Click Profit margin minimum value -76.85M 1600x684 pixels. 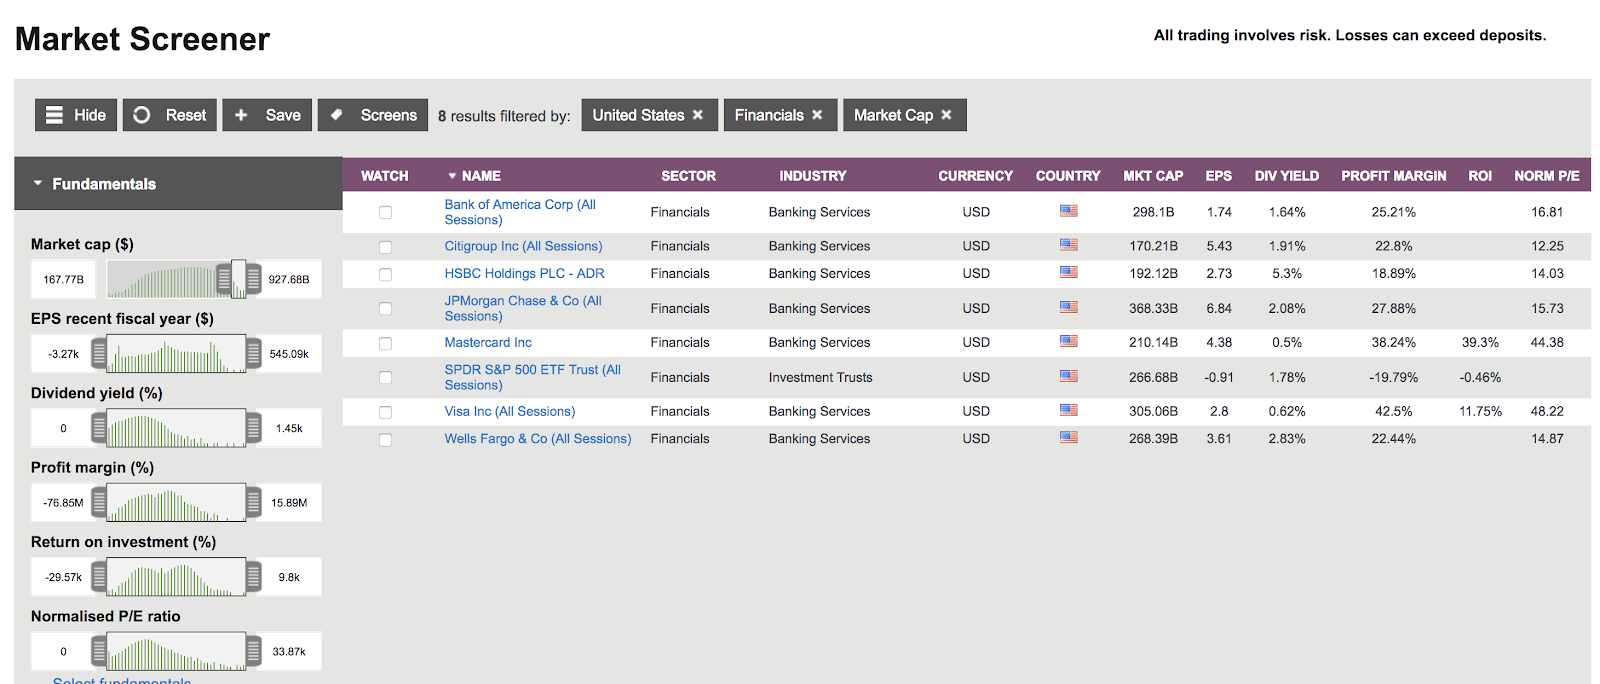pyautogui.click(x=63, y=502)
